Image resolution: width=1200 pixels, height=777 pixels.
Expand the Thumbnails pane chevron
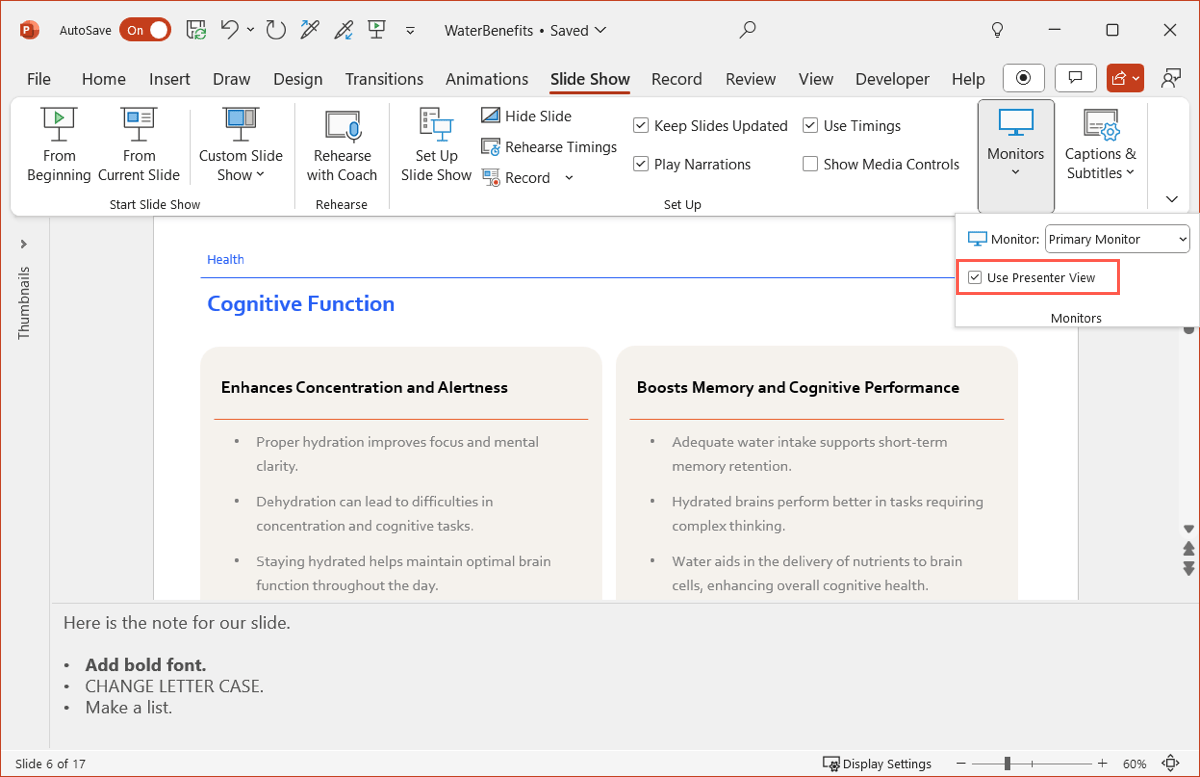pos(24,243)
